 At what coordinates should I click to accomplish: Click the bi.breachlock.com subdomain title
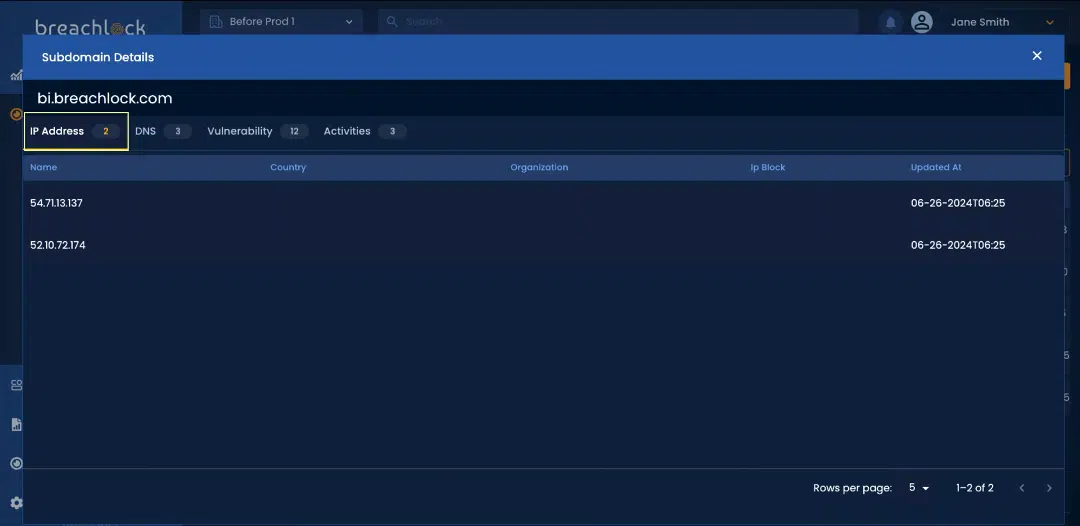pos(105,98)
